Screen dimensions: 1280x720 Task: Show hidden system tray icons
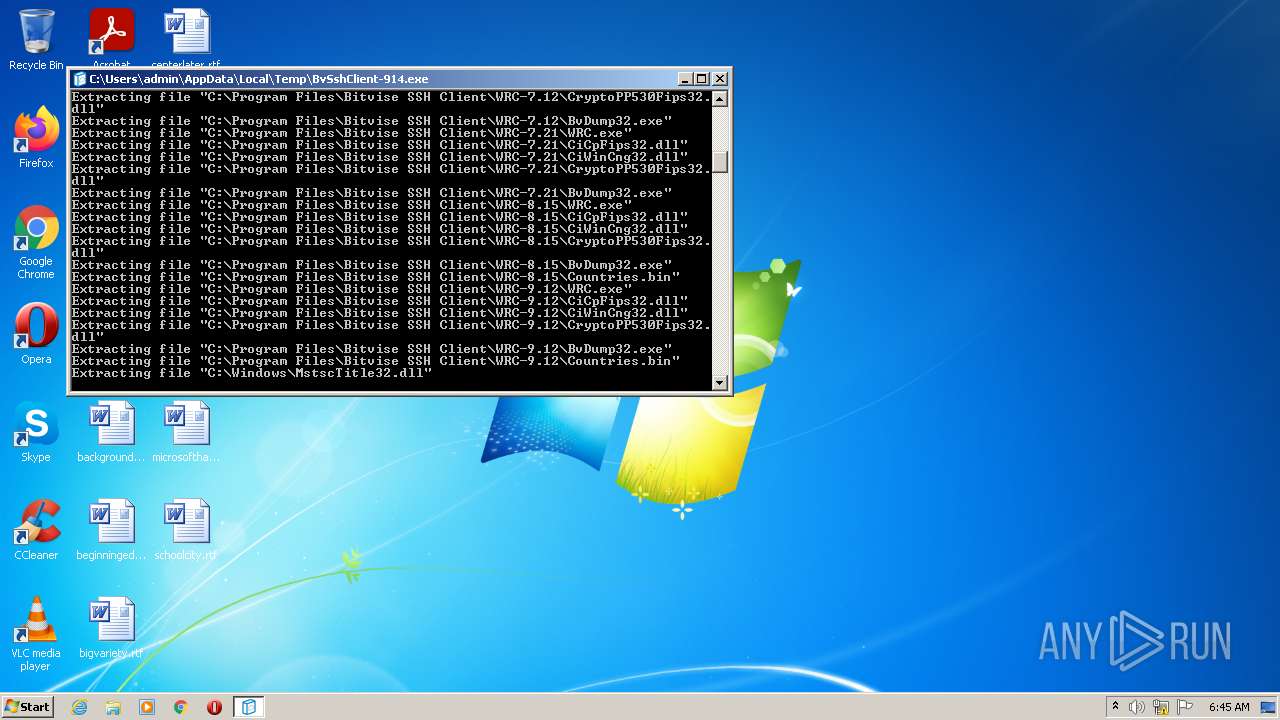coord(1115,707)
